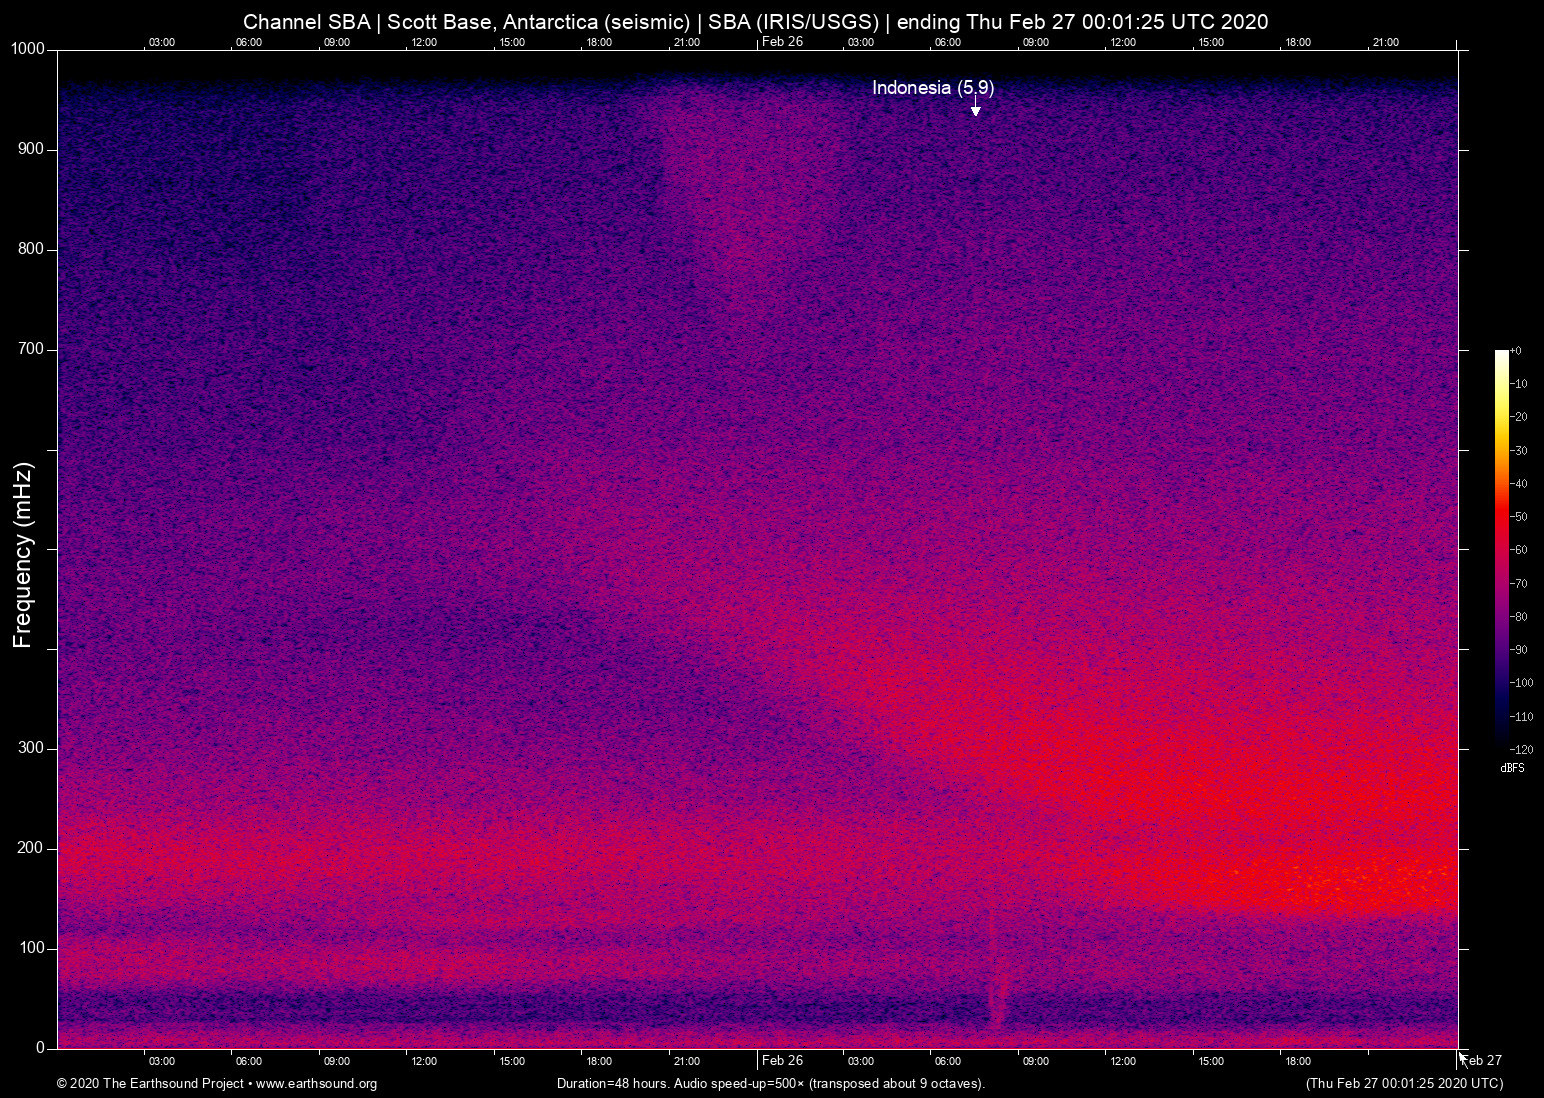Screen dimensions: 1544x1098
Task: Click the 300 frequency axis label
Action: tap(32, 748)
